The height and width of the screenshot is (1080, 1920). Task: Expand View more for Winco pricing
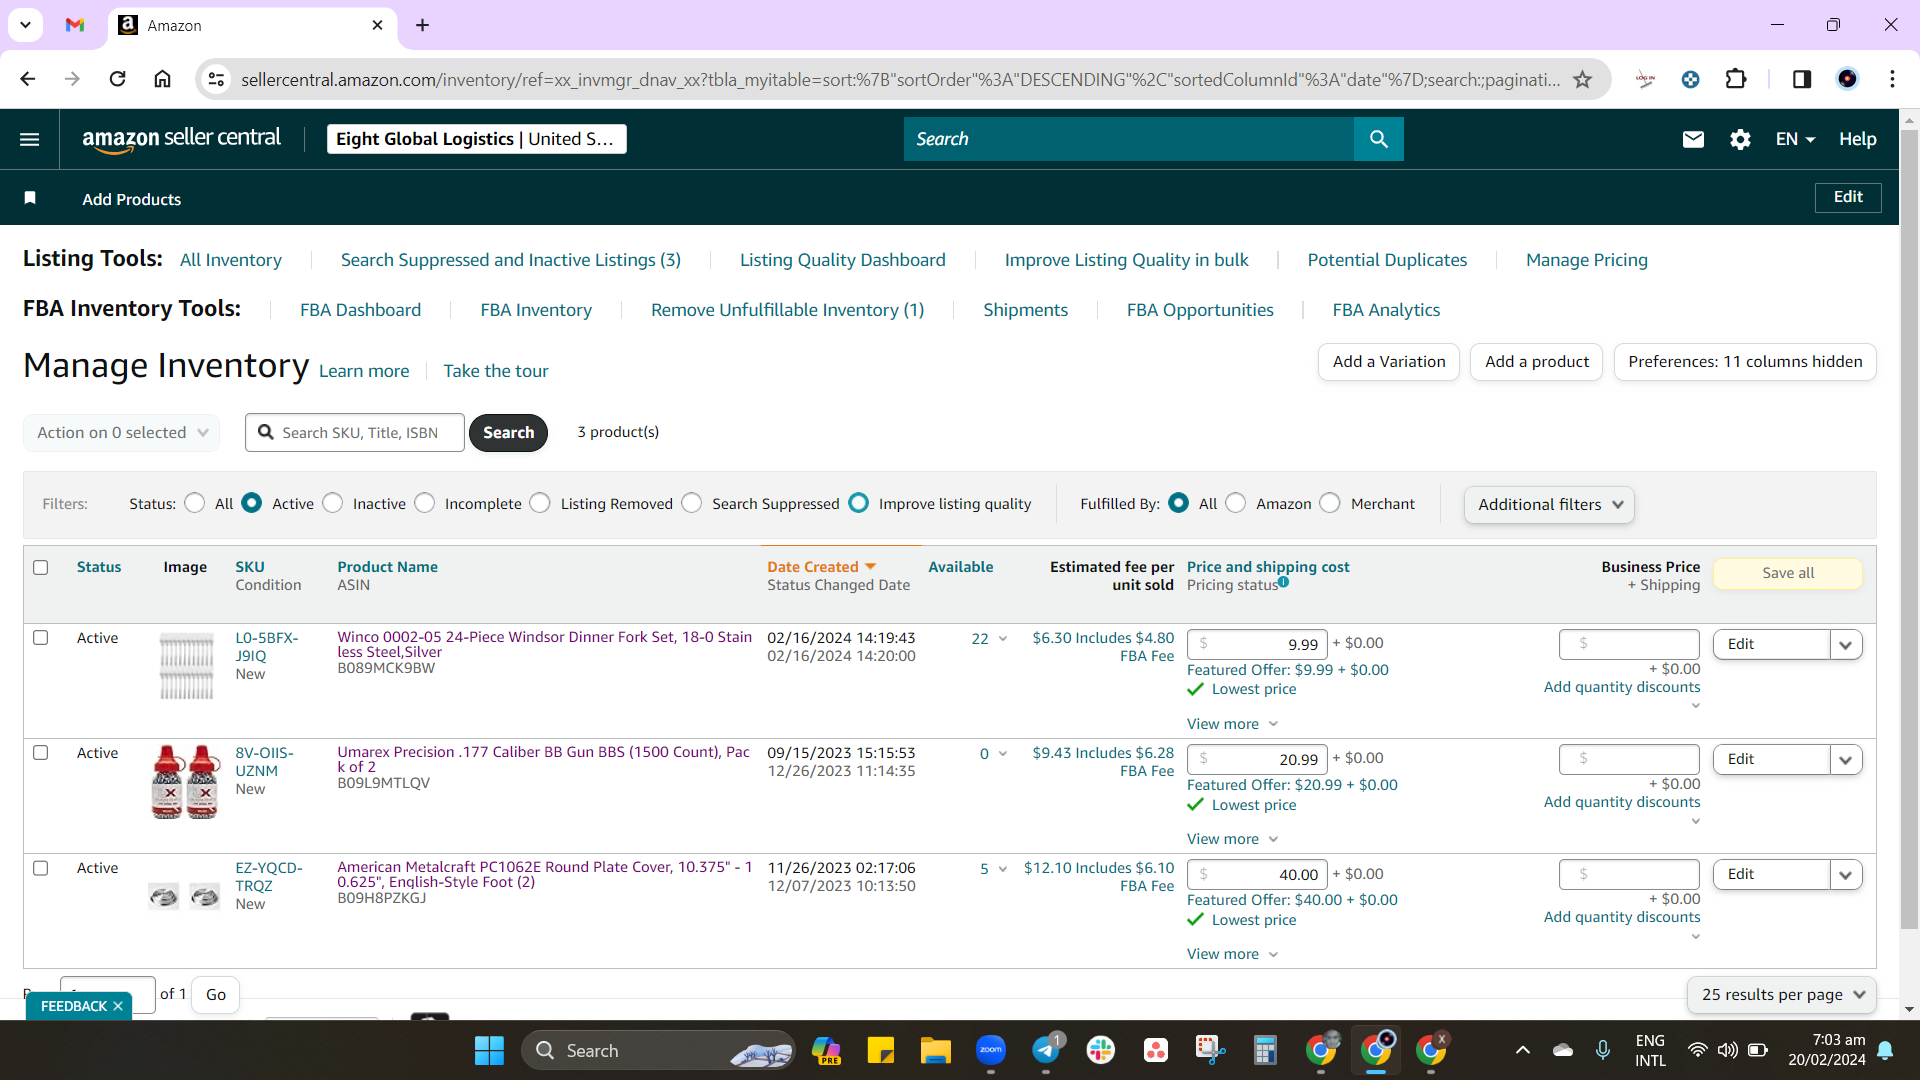click(x=1232, y=724)
